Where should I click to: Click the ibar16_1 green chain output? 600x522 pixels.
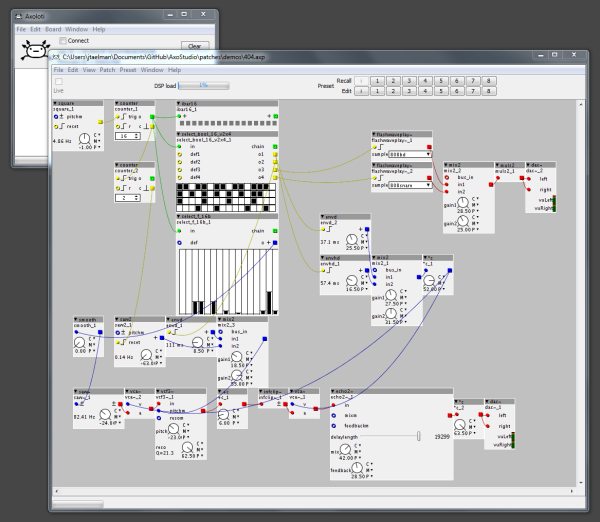276,116
